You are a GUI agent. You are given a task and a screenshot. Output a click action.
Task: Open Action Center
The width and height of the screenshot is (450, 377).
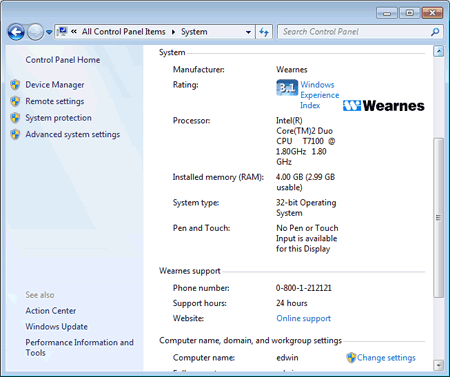tap(51, 311)
